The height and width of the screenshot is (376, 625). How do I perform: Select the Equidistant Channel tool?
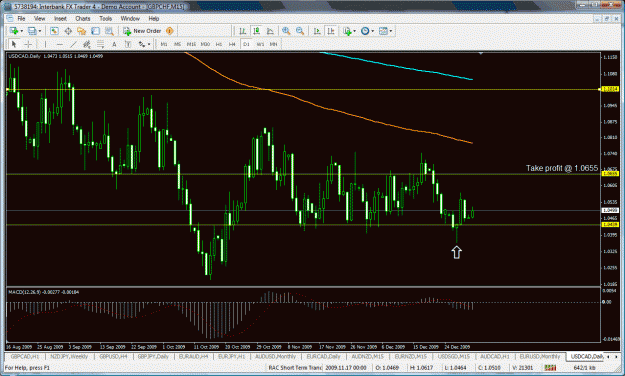[87, 44]
